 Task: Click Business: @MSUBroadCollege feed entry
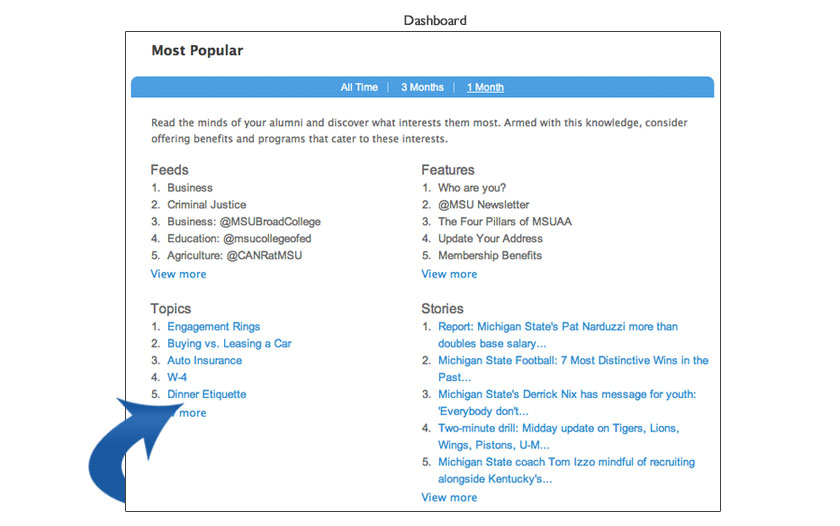click(244, 221)
